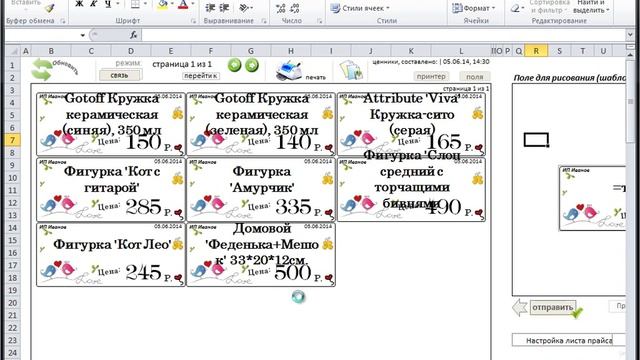
Task: Click the Format Painter brush icon
Action: click(x=50, y=7)
